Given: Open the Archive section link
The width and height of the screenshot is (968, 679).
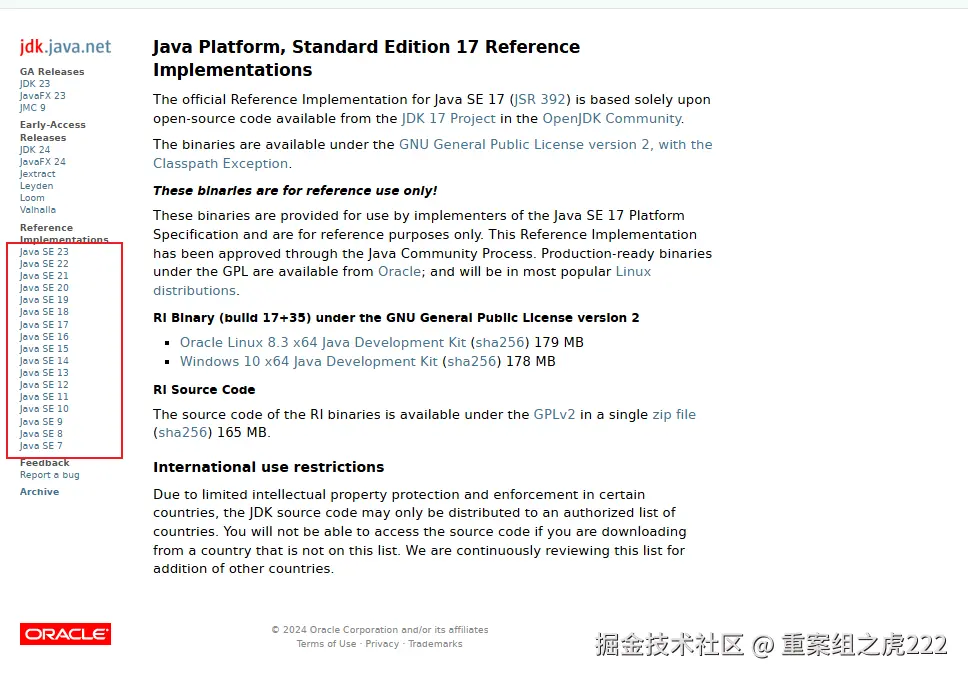Looking at the screenshot, I should tap(40, 492).
